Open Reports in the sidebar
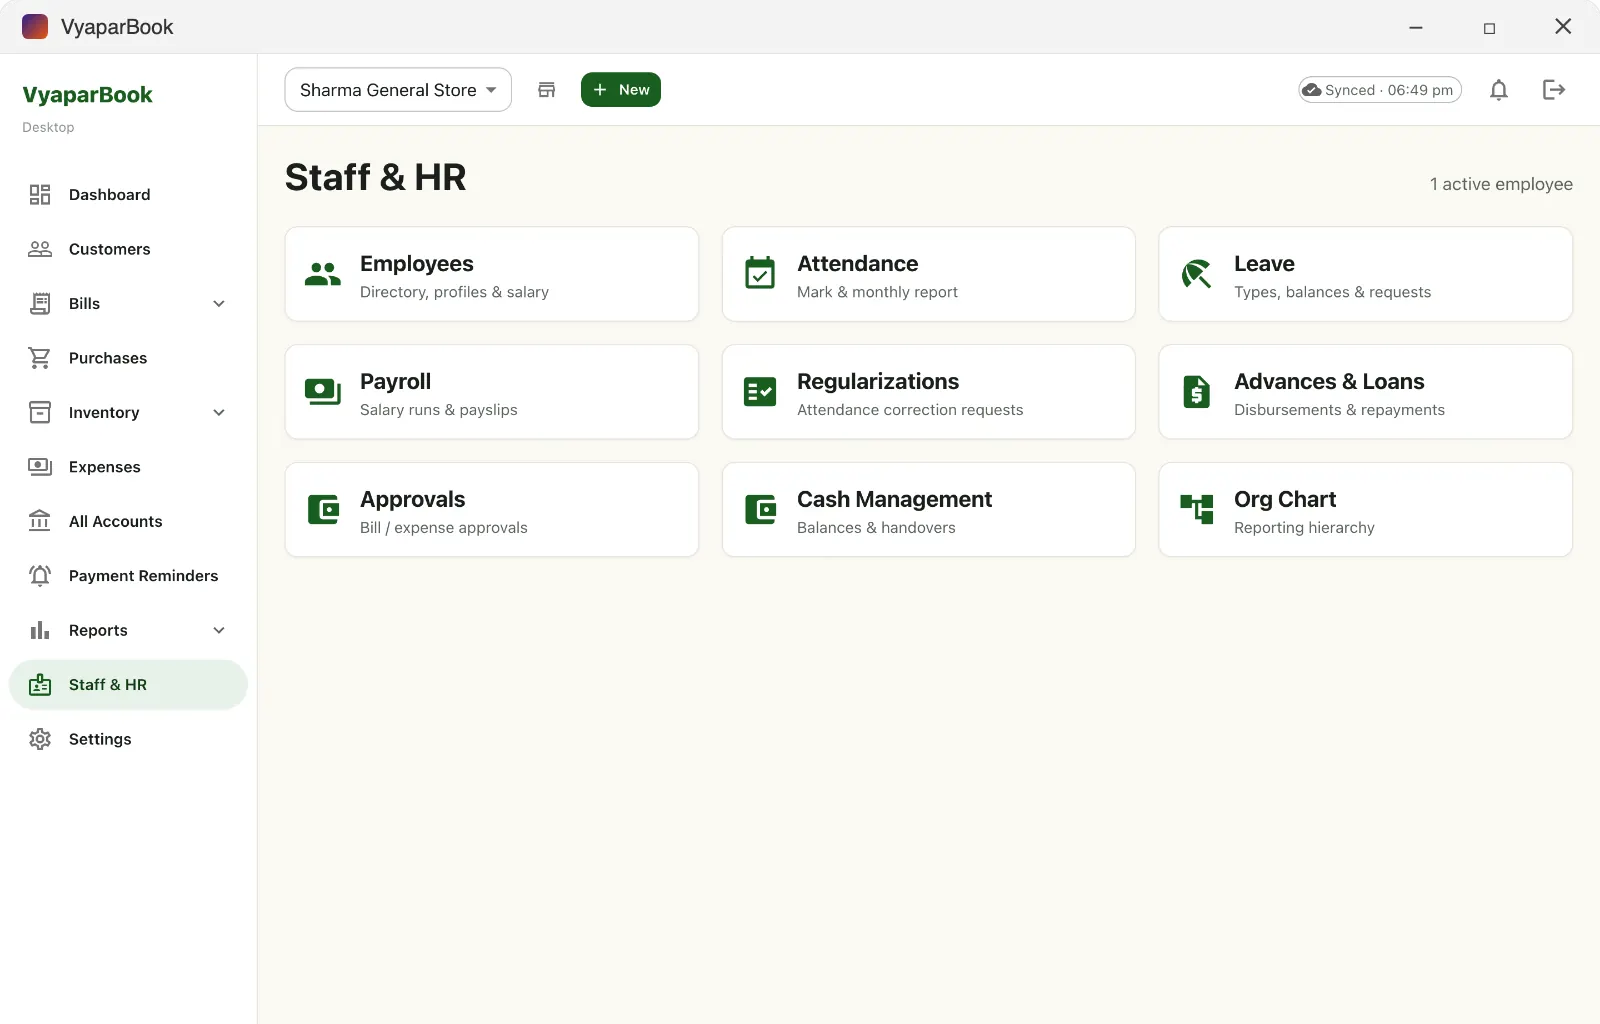Screen dimensions: 1600x1024 coord(128,631)
